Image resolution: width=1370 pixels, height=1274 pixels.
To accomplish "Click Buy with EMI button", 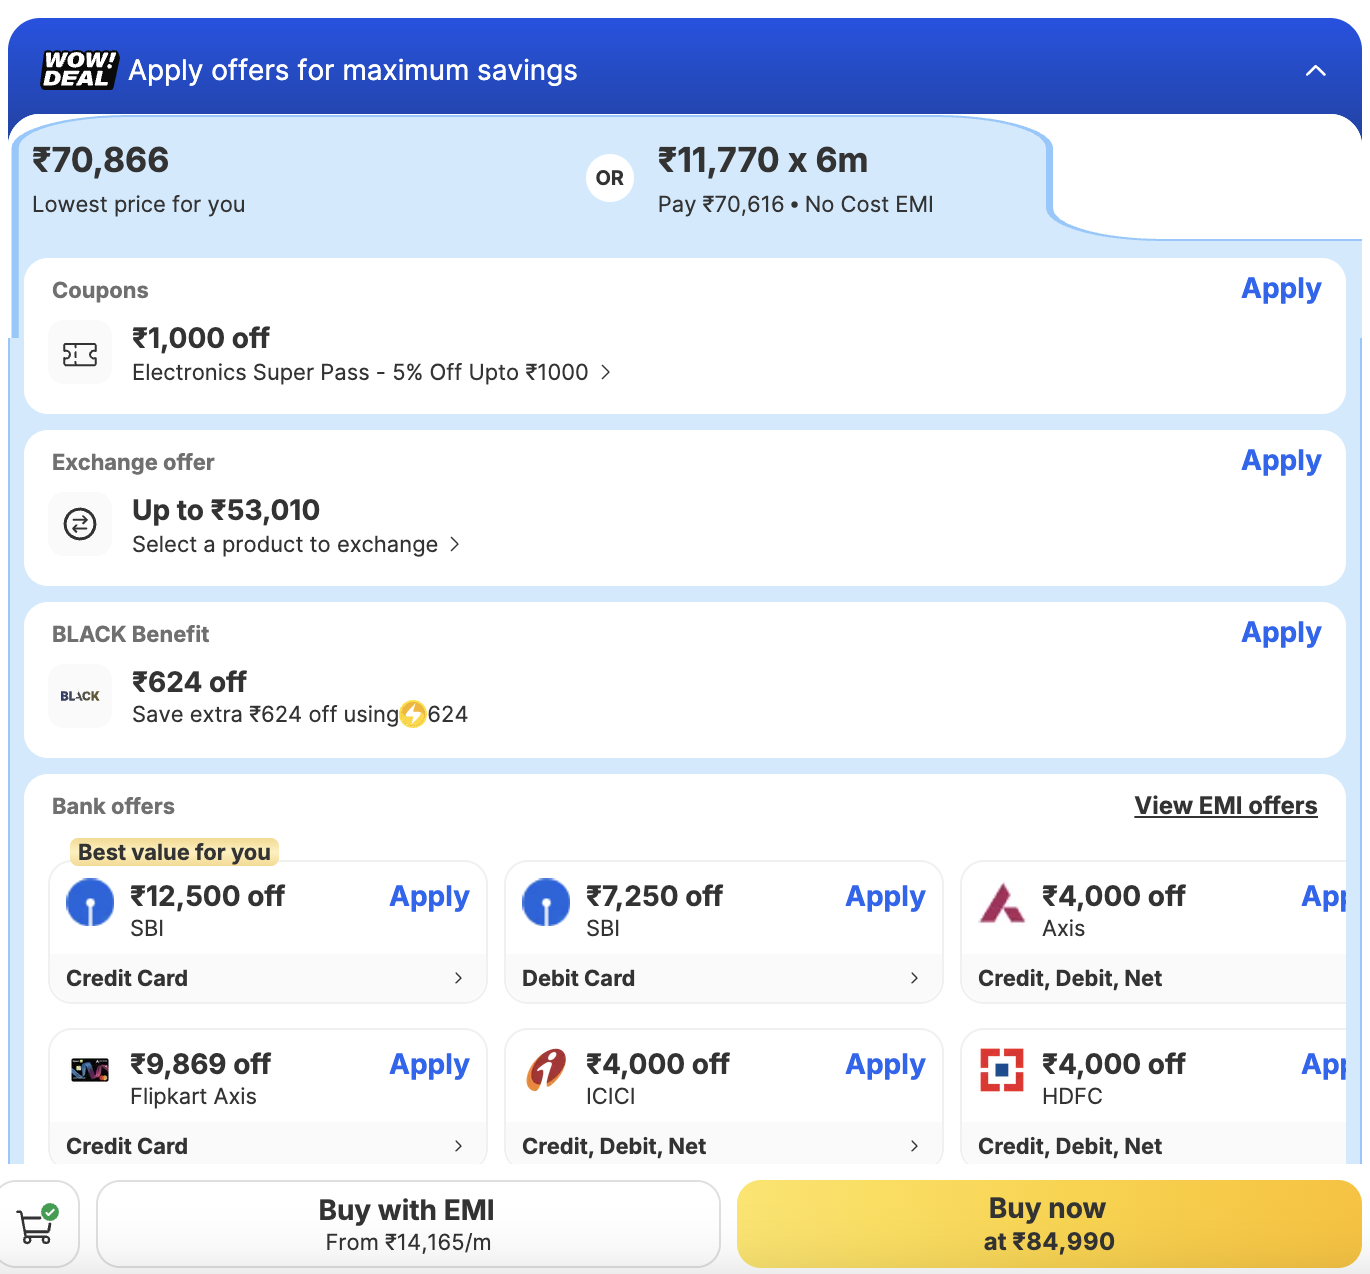I will pos(408,1224).
